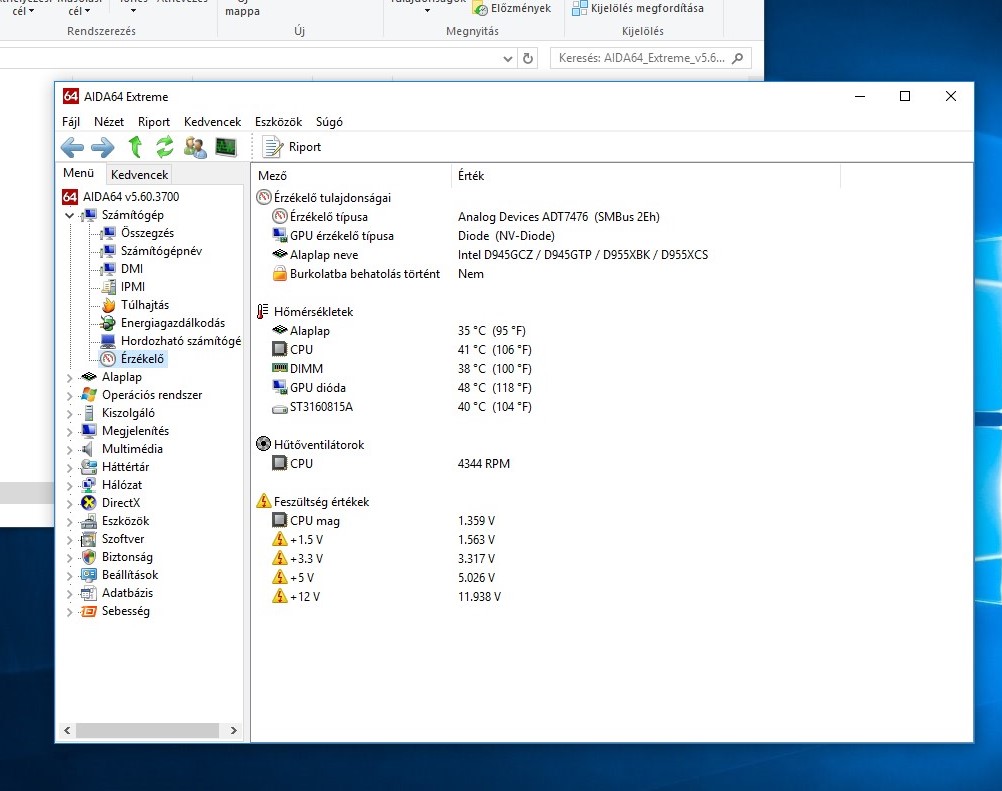The width and height of the screenshot is (1002, 791).
Task: Click the DirectX X logo icon
Action: click(x=89, y=503)
